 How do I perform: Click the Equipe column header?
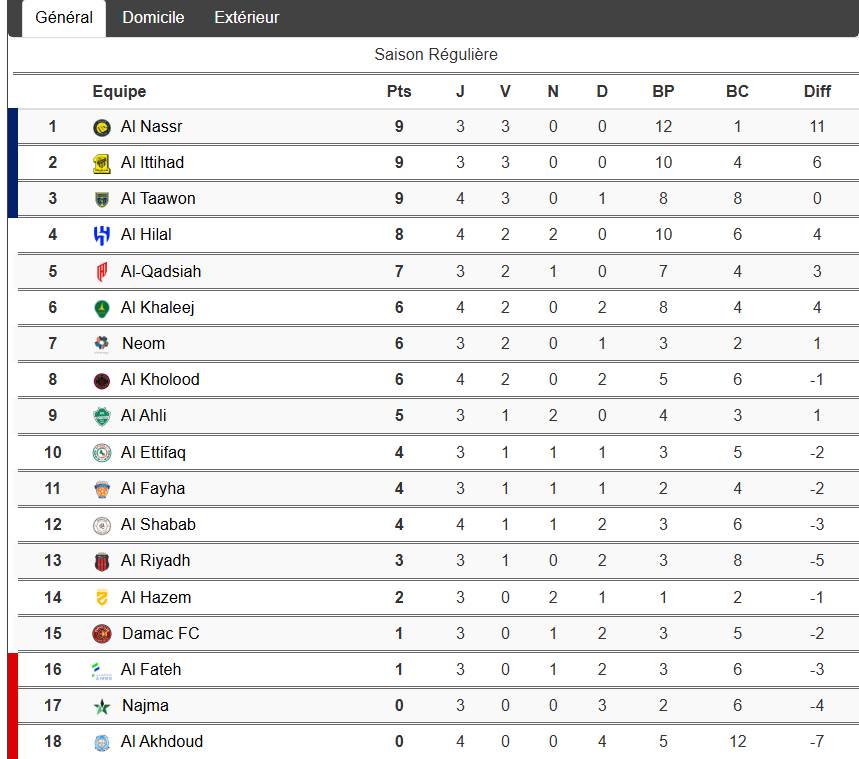(x=119, y=92)
